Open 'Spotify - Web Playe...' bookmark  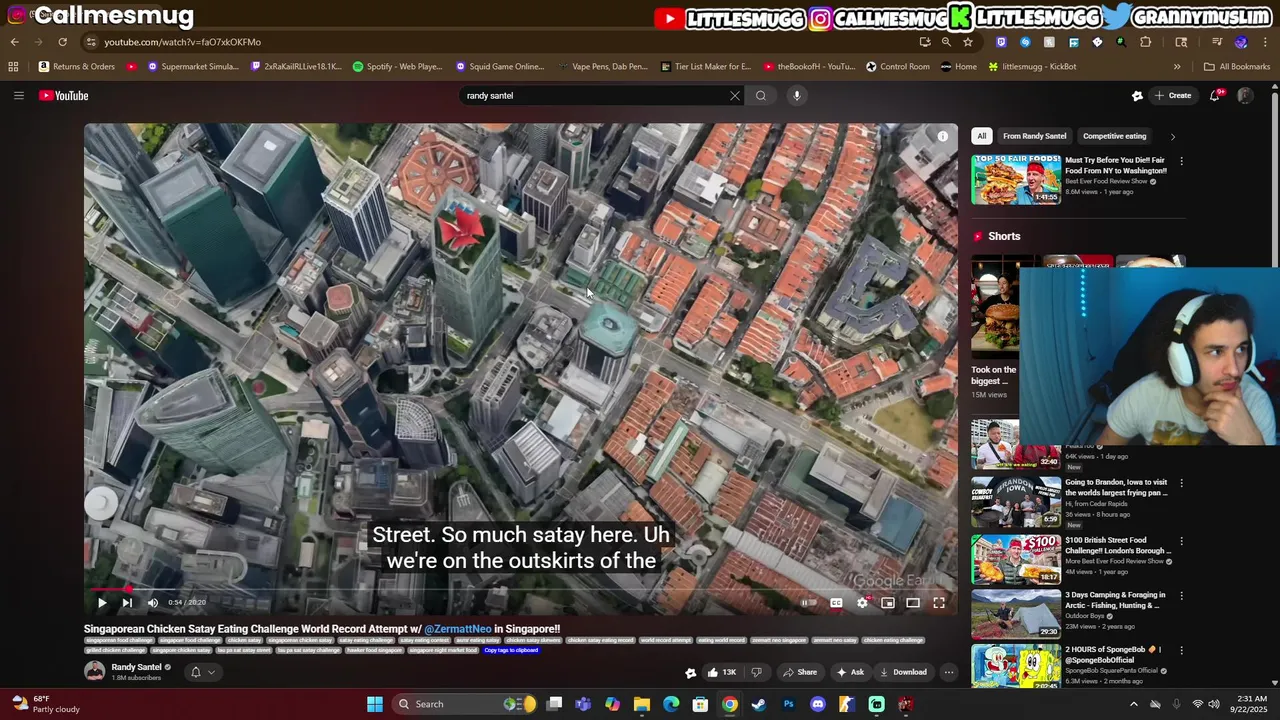coord(397,67)
